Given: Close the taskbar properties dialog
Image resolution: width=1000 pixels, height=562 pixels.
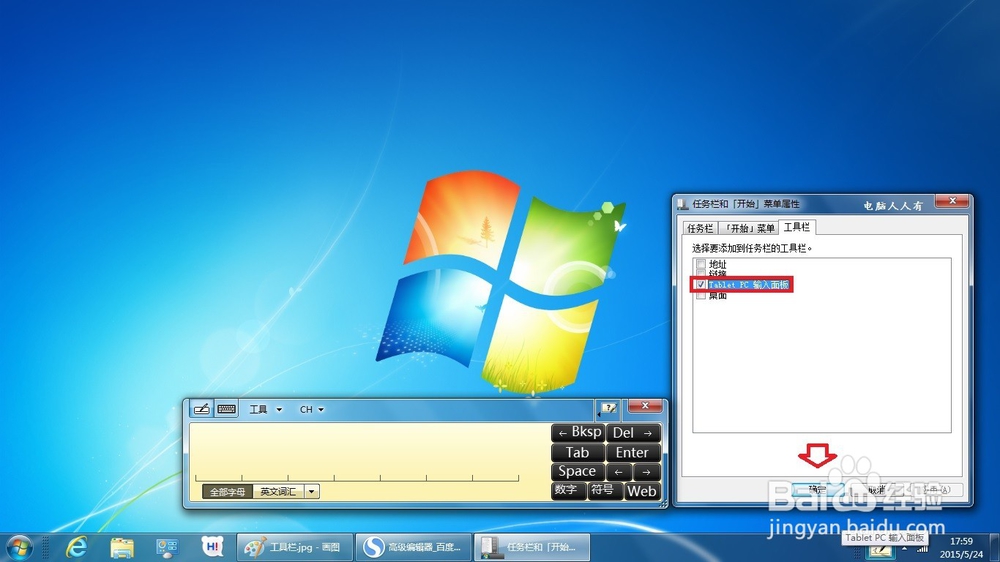Looking at the screenshot, I should [952, 202].
